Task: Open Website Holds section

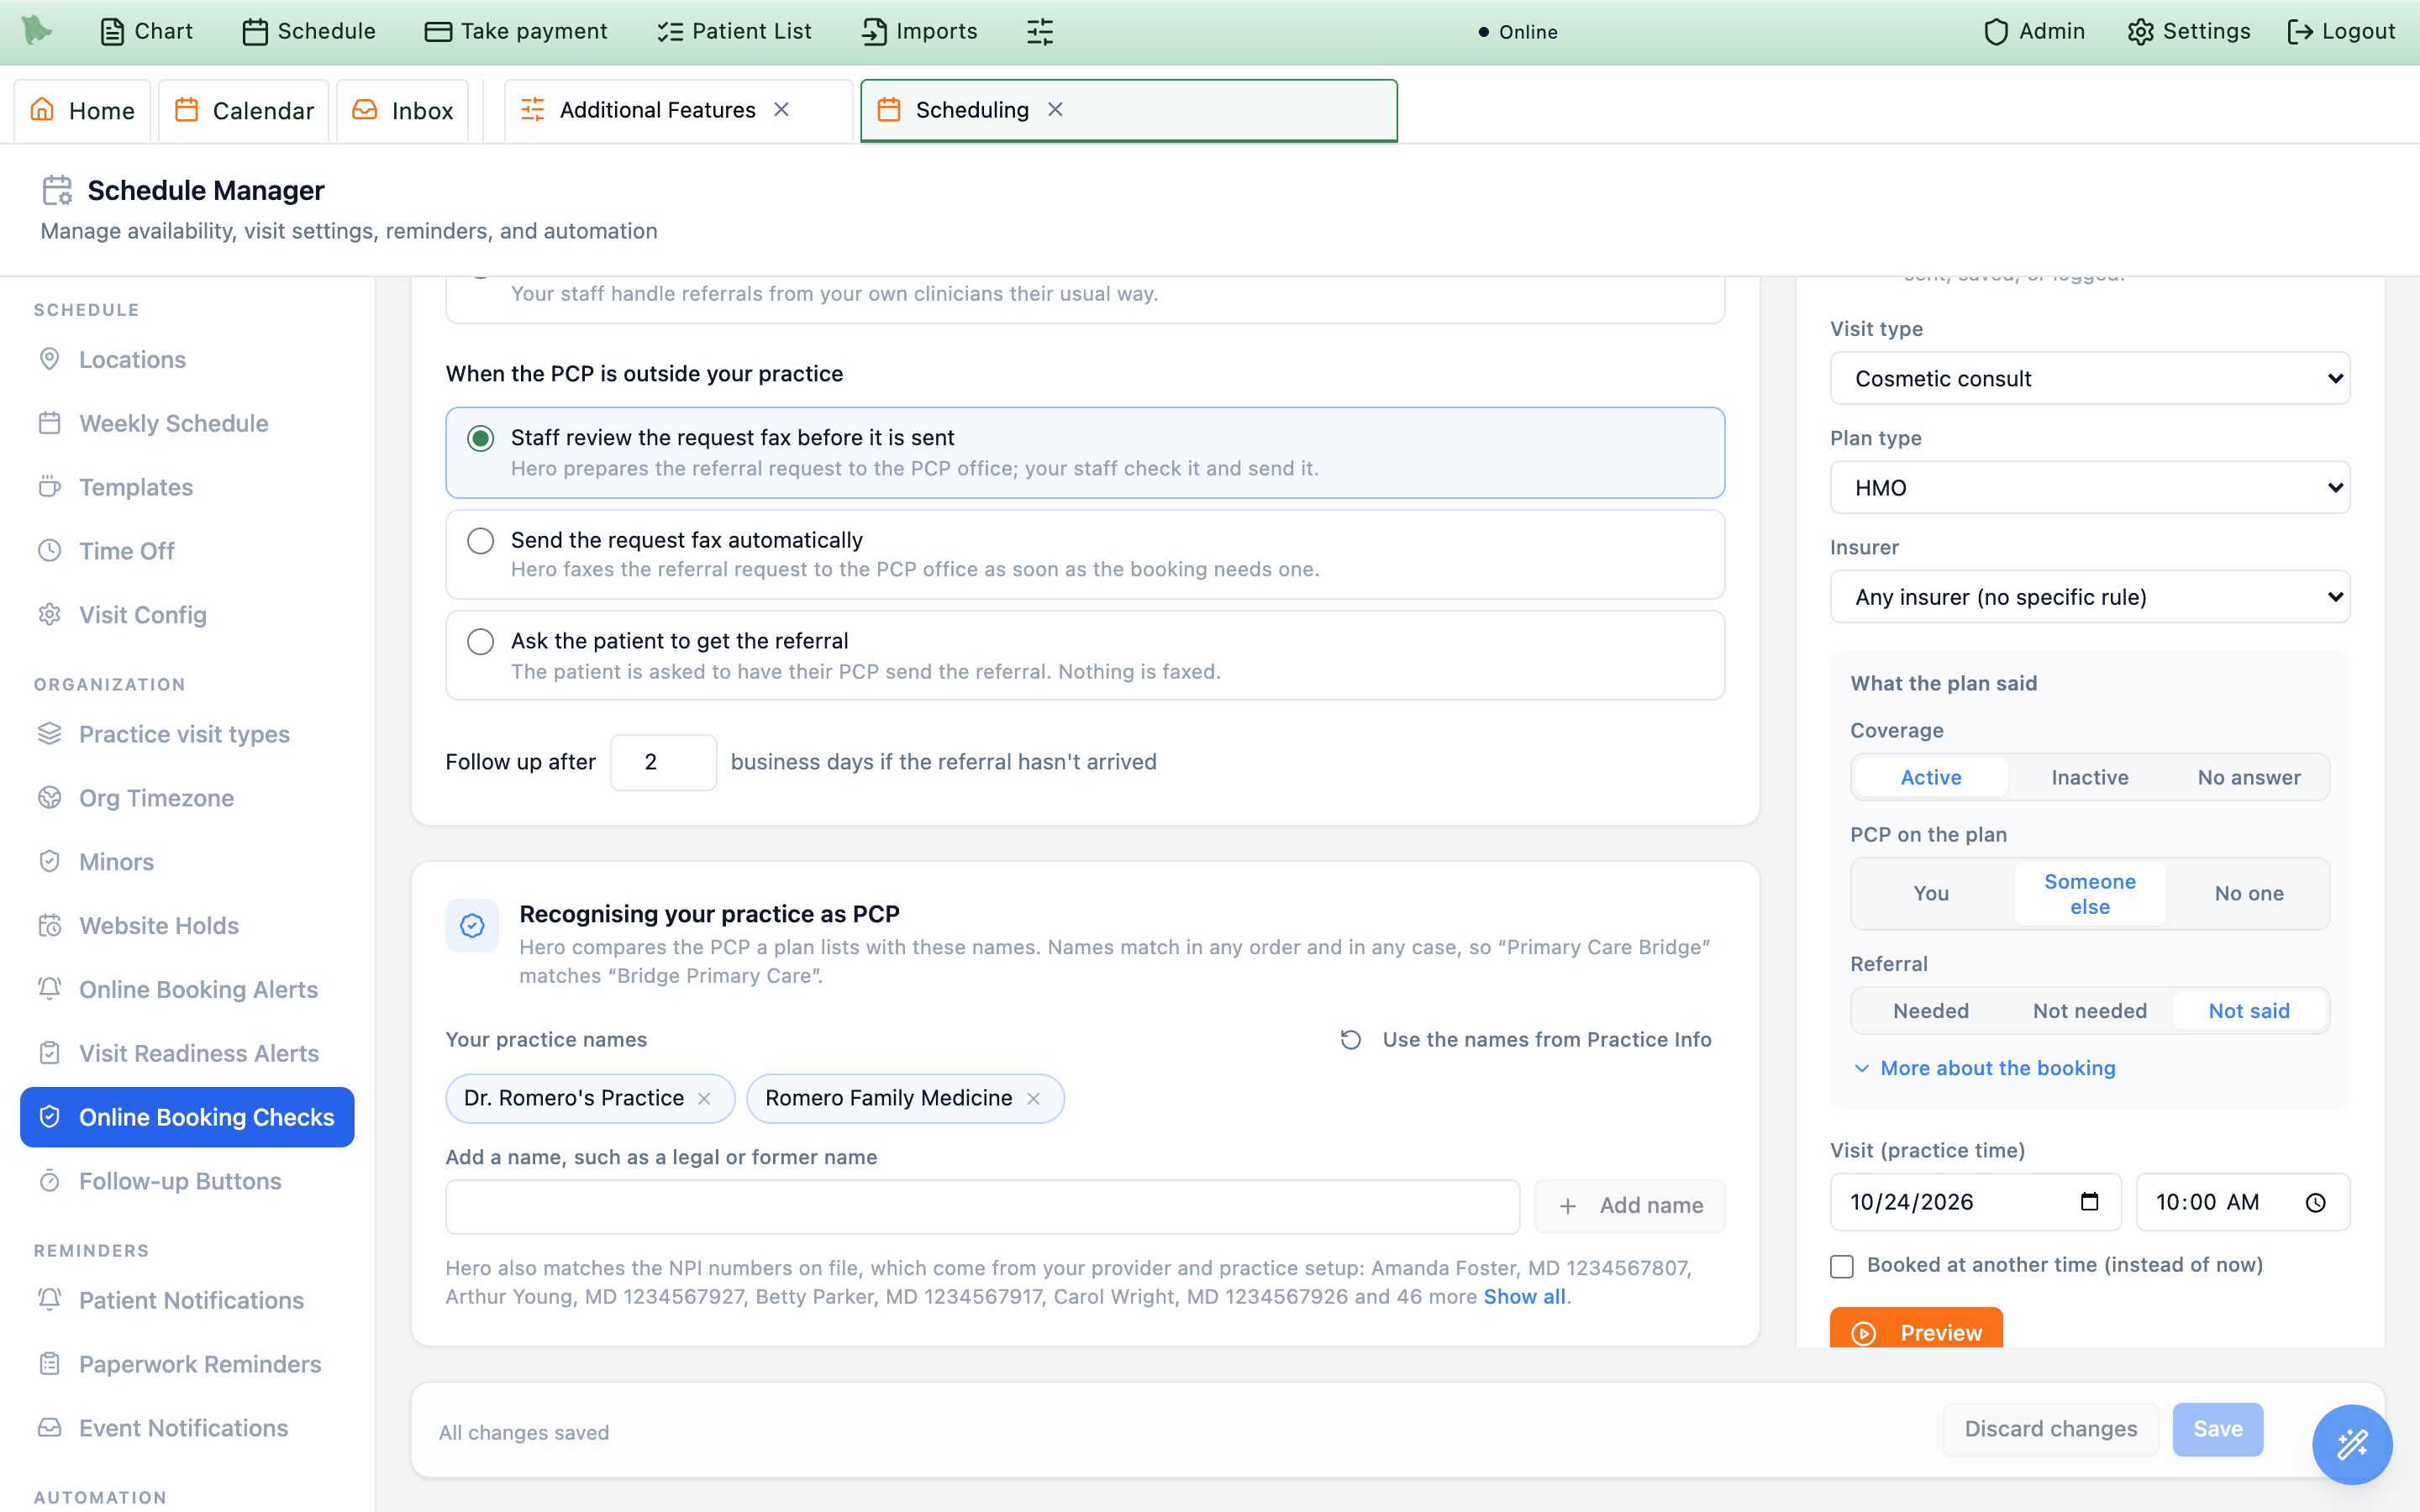Action: [187, 925]
